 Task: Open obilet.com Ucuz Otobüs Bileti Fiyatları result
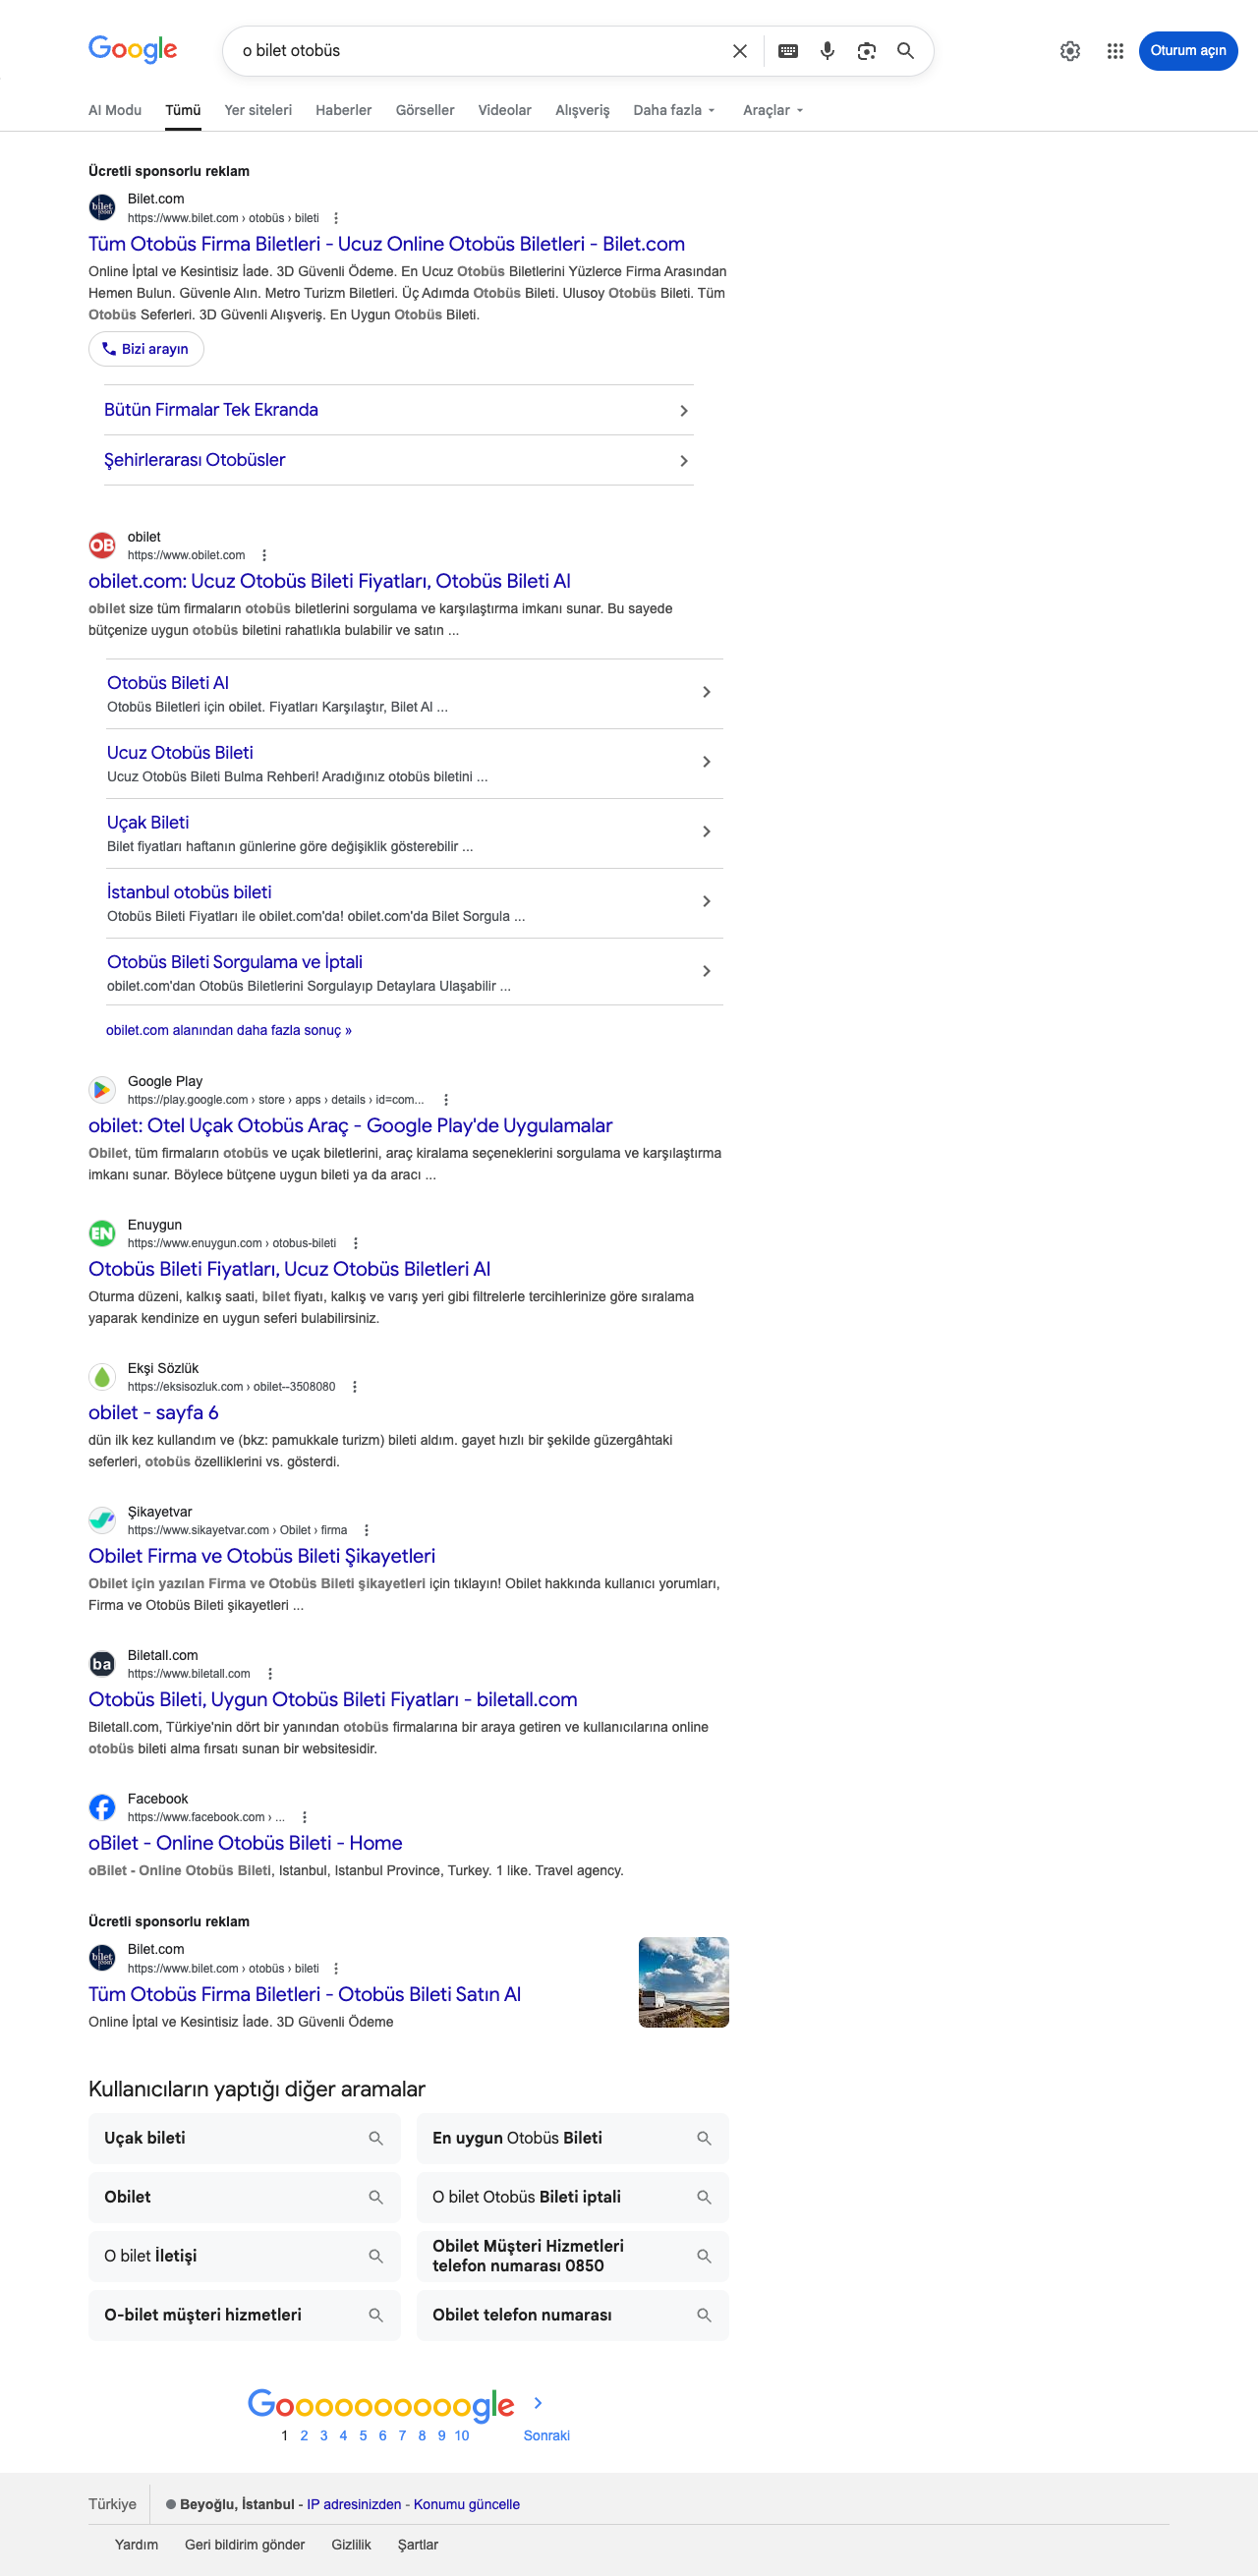point(329,581)
